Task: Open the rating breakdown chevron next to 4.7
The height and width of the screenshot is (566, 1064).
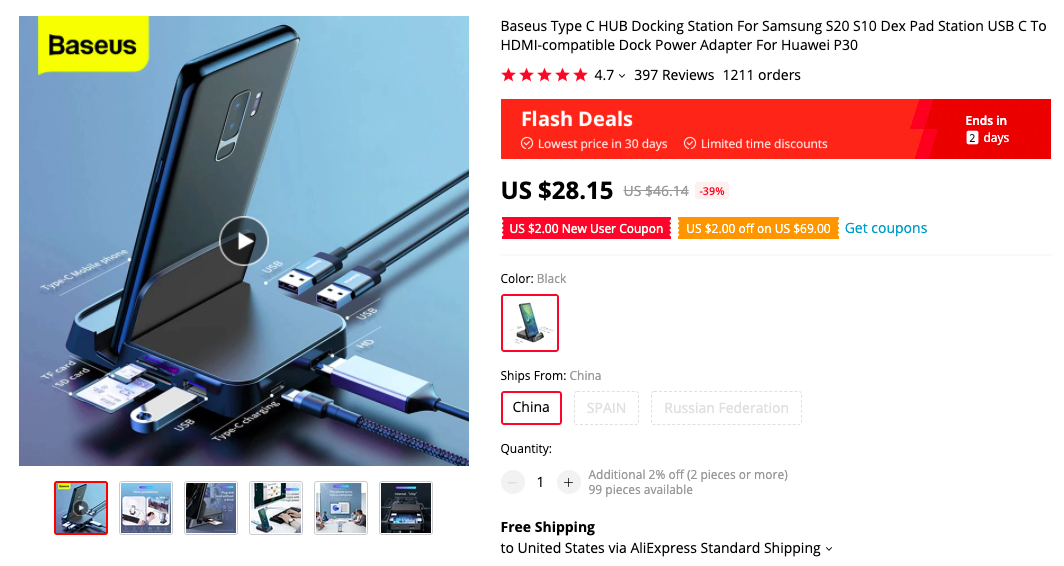Action: [622, 76]
